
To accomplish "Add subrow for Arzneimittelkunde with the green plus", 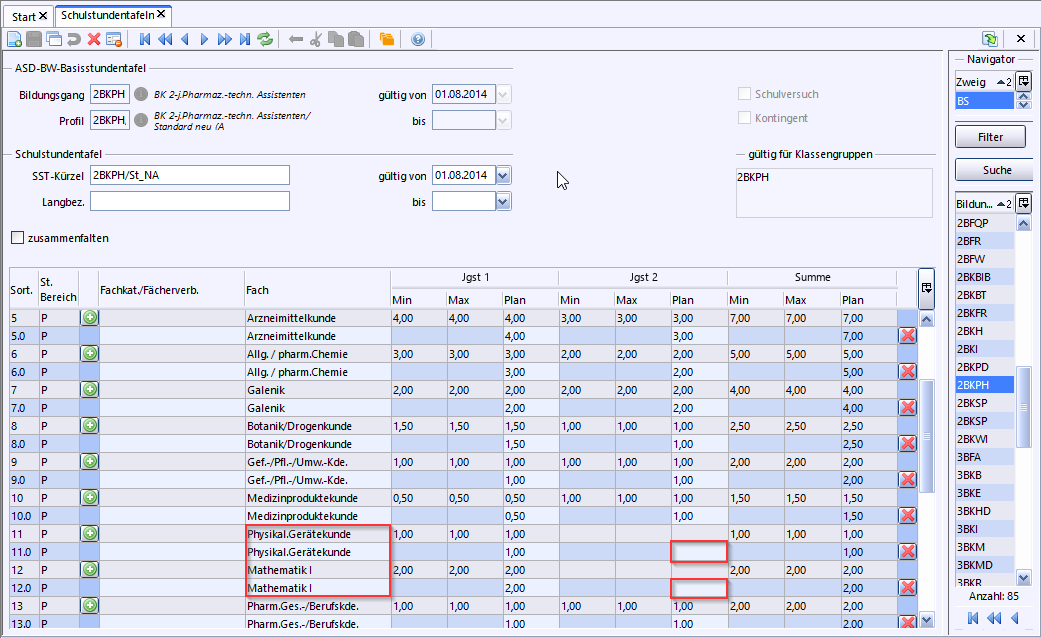I will tap(90, 317).
